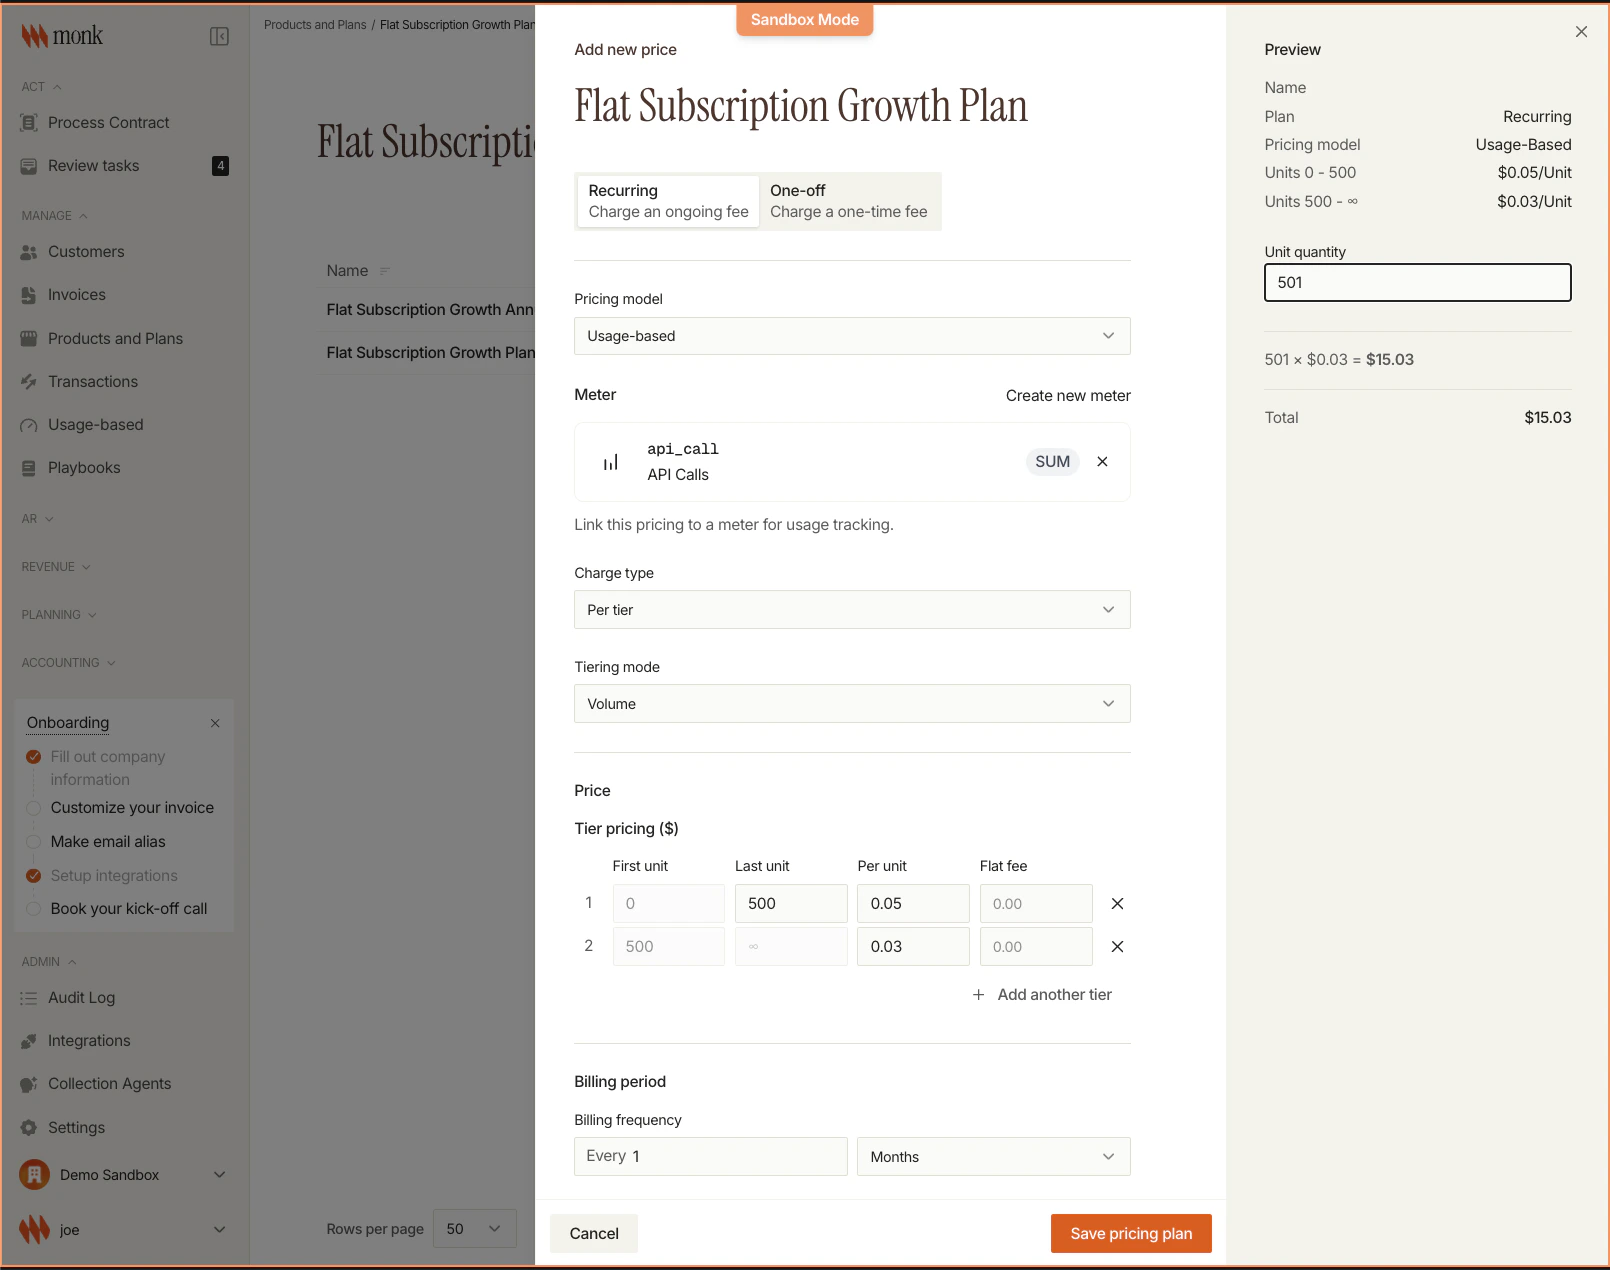Select Products and Plans icon
Image resolution: width=1610 pixels, height=1270 pixels.
click(x=28, y=338)
